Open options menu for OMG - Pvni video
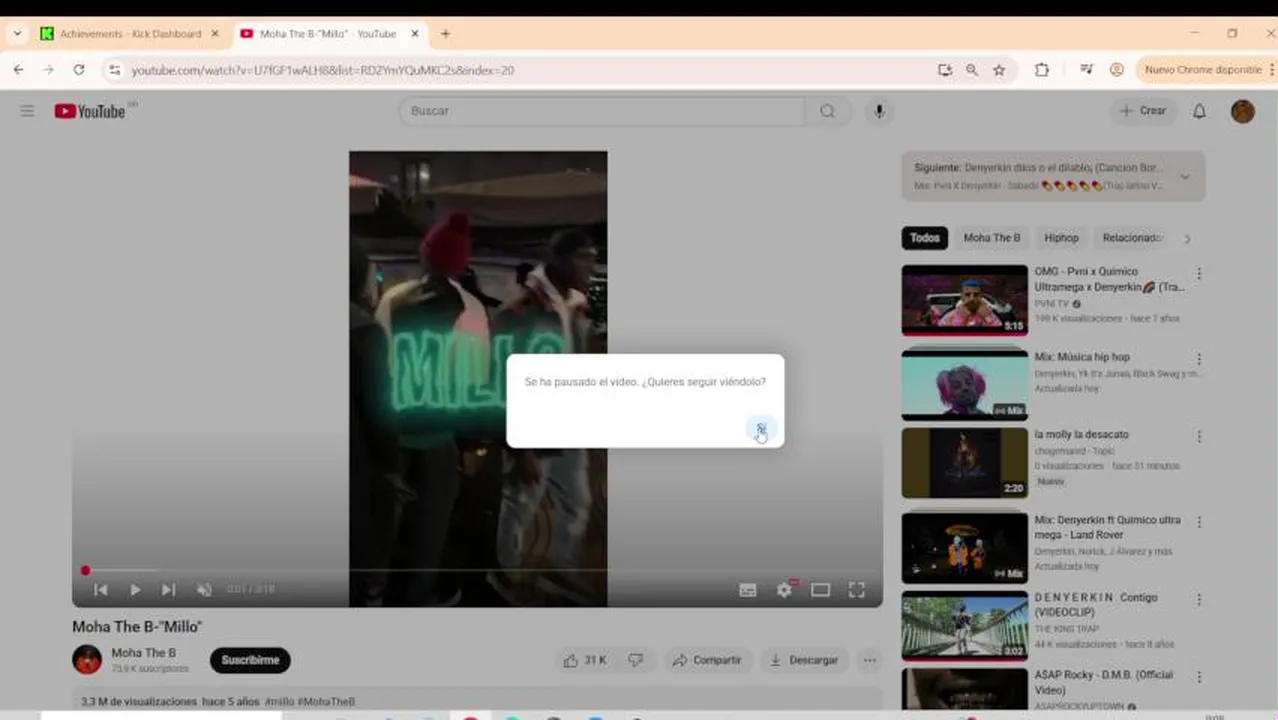 pos(1199,274)
